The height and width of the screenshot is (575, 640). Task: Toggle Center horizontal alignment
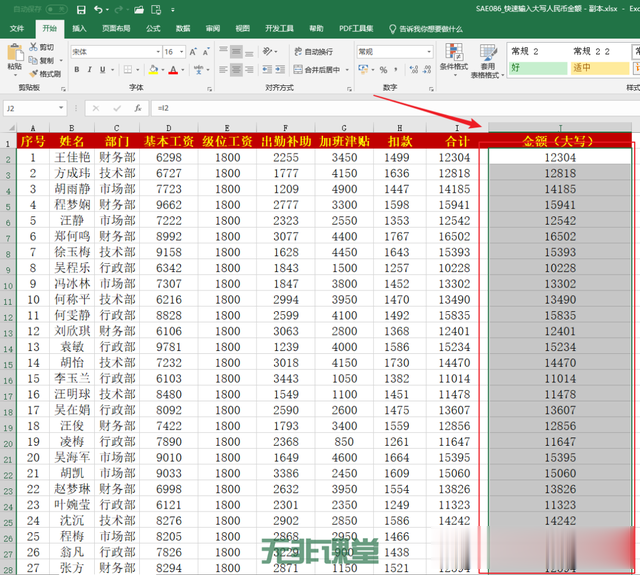236,70
